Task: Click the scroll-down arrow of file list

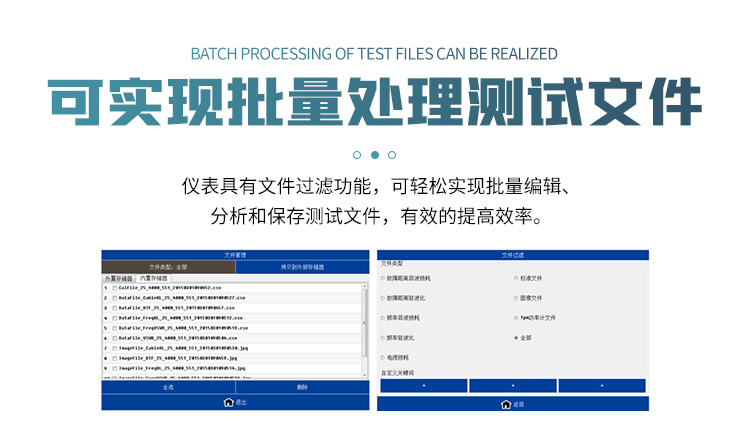Action: pyautogui.click(x=364, y=376)
